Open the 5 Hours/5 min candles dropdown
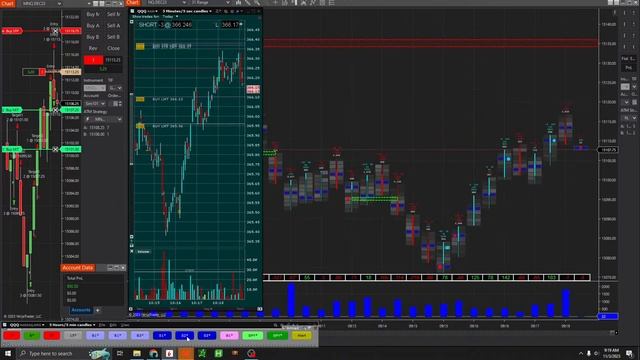Viewport: 640px width, 360px height. point(72,325)
